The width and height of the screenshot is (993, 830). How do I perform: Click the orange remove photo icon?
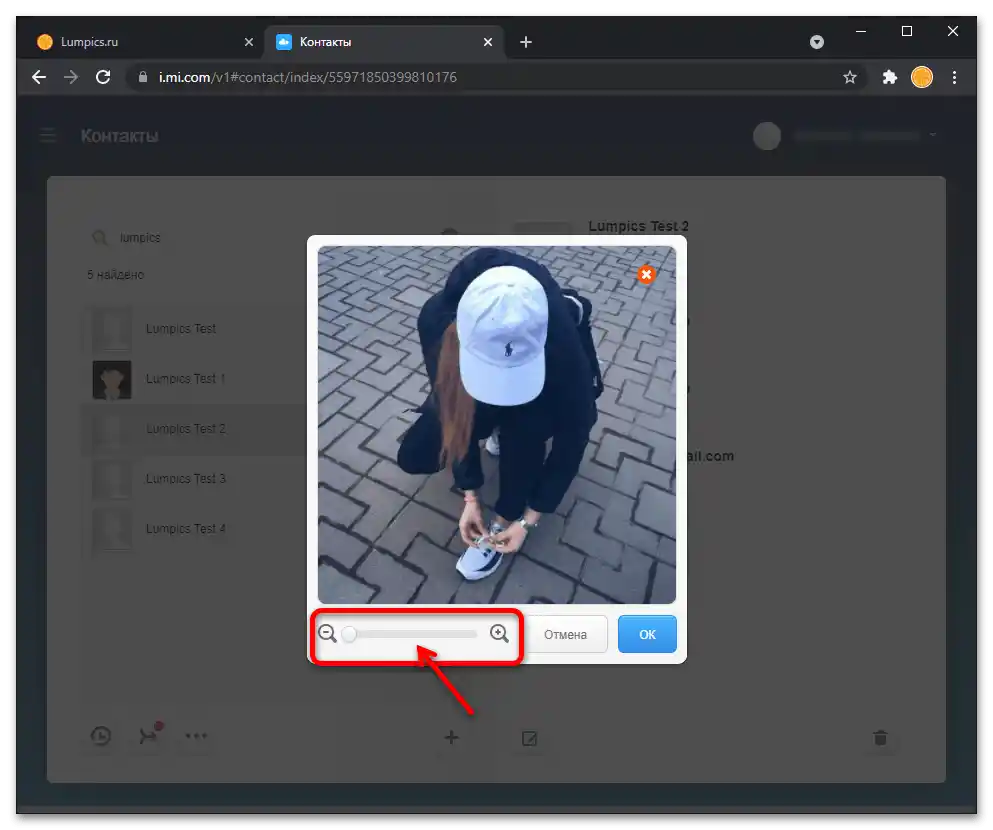pos(646,275)
